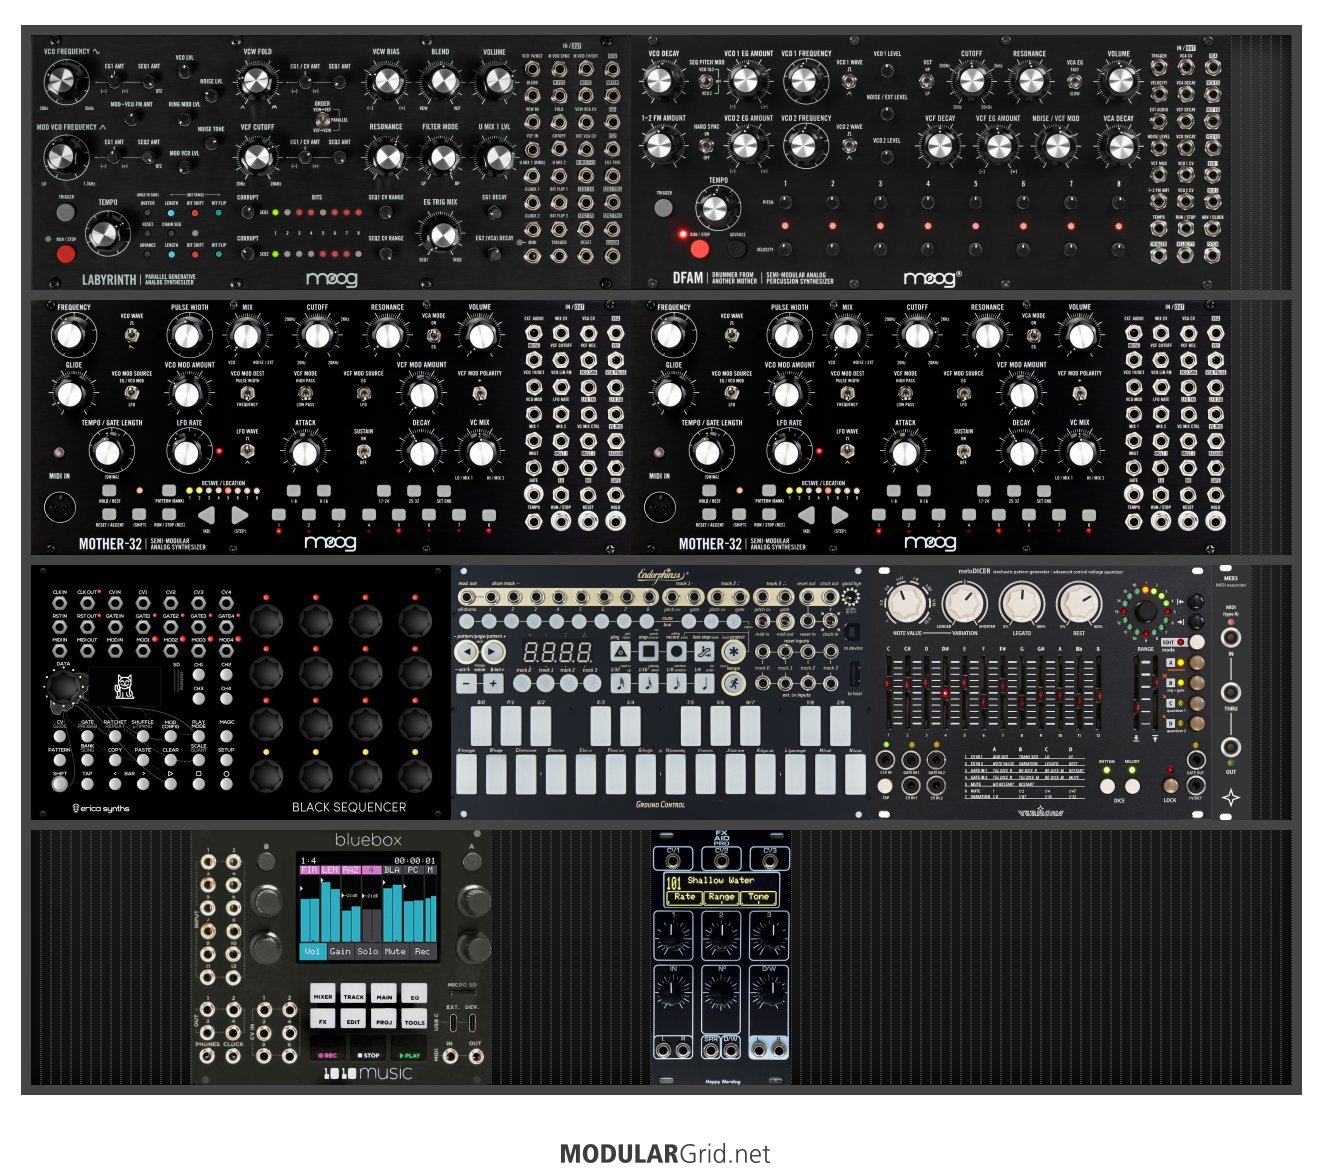Toggle the red RUN/STOP button on Labyrinth
Viewport: 1332px width, 1175px height.
tap(66, 253)
